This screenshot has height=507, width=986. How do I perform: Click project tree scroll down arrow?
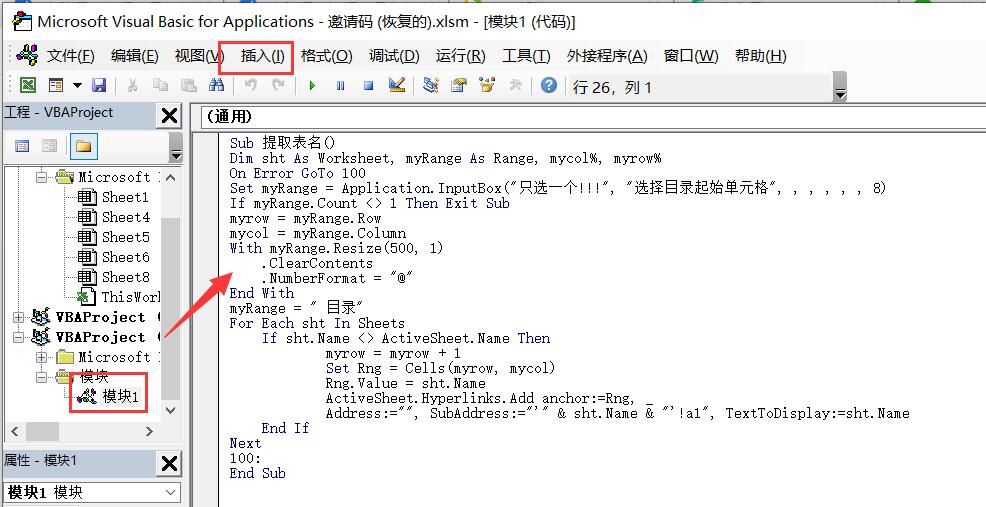170,410
